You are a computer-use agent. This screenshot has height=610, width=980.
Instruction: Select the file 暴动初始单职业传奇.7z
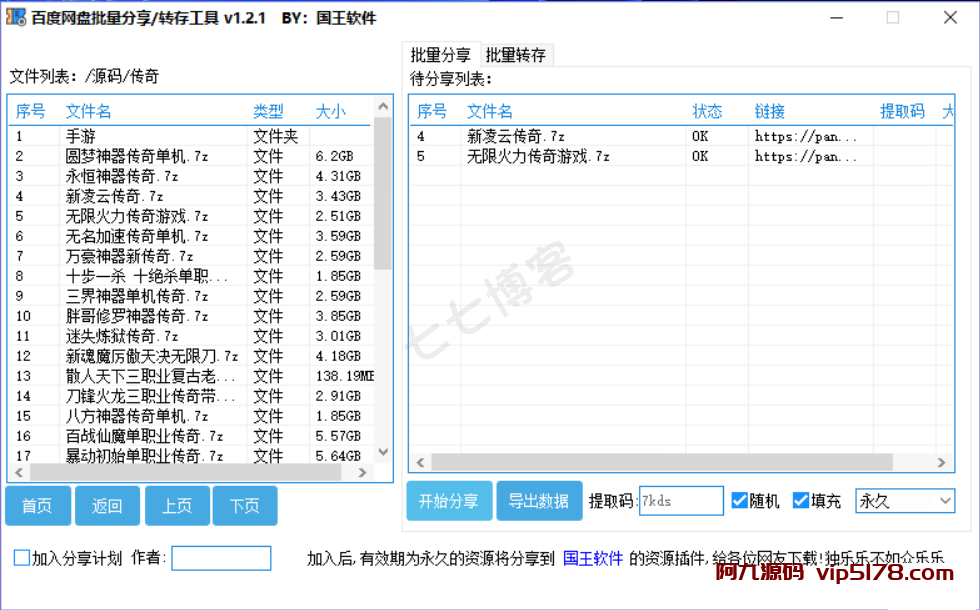pyautogui.click(x=191, y=456)
